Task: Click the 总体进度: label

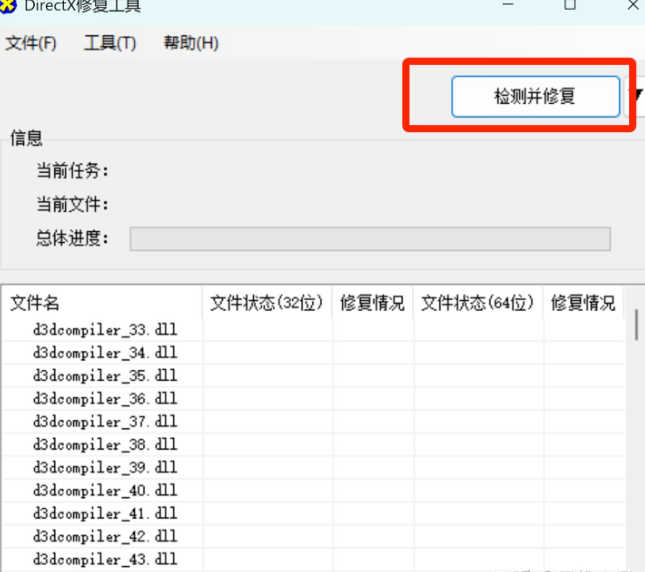Action: click(x=72, y=238)
